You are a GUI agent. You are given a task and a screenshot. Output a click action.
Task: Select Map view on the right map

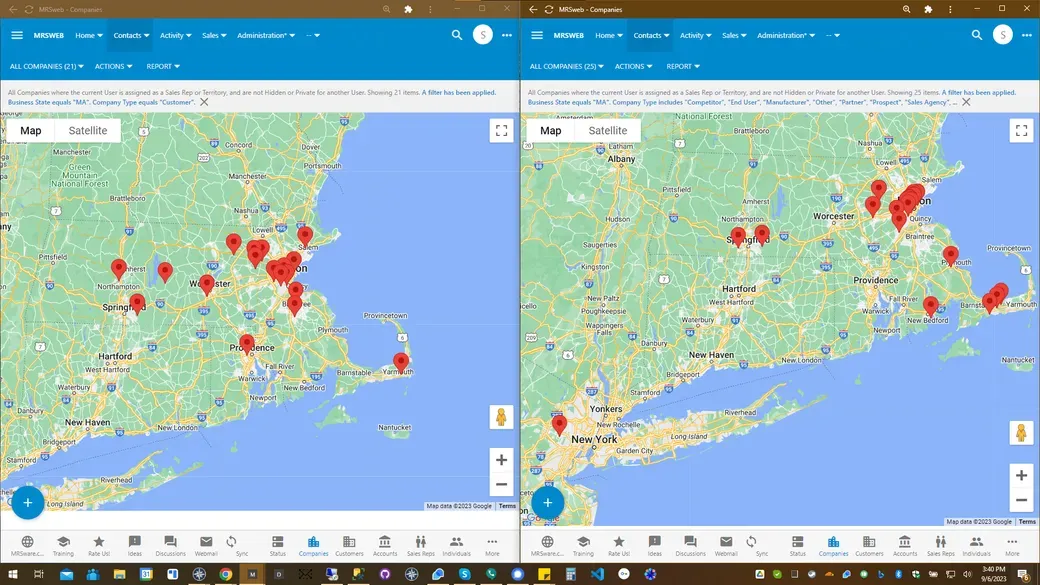551,130
